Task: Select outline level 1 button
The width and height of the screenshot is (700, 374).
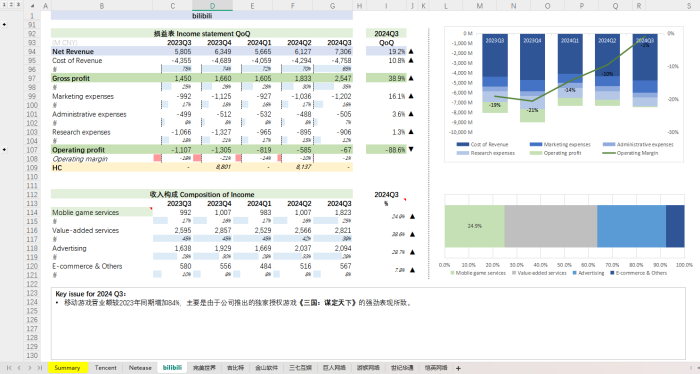Action: [4, 4]
